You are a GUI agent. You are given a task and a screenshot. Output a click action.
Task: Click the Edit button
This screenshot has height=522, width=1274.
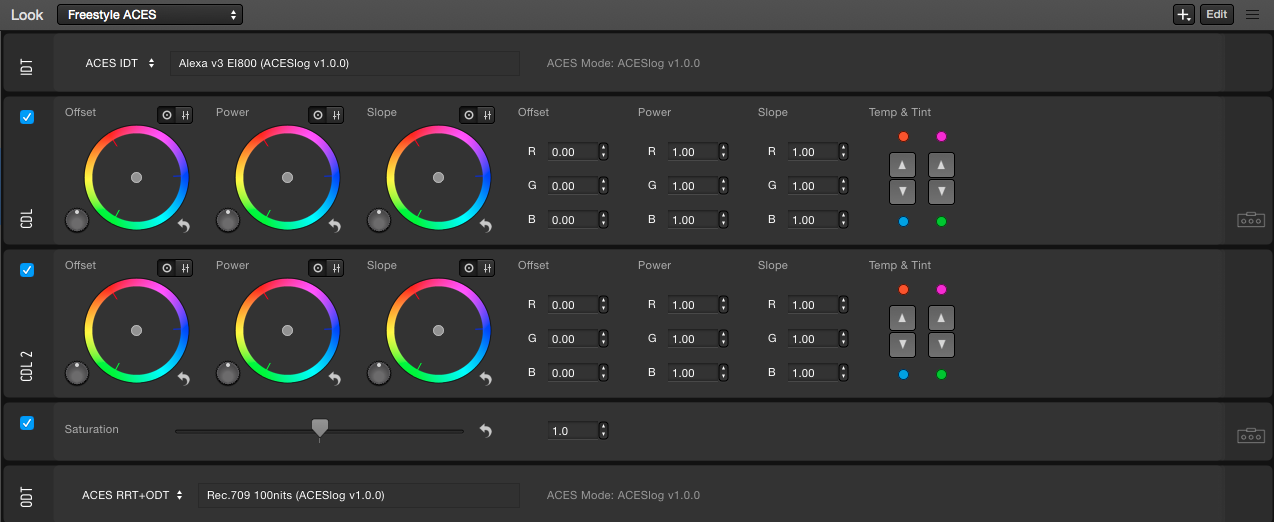(1216, 15)
